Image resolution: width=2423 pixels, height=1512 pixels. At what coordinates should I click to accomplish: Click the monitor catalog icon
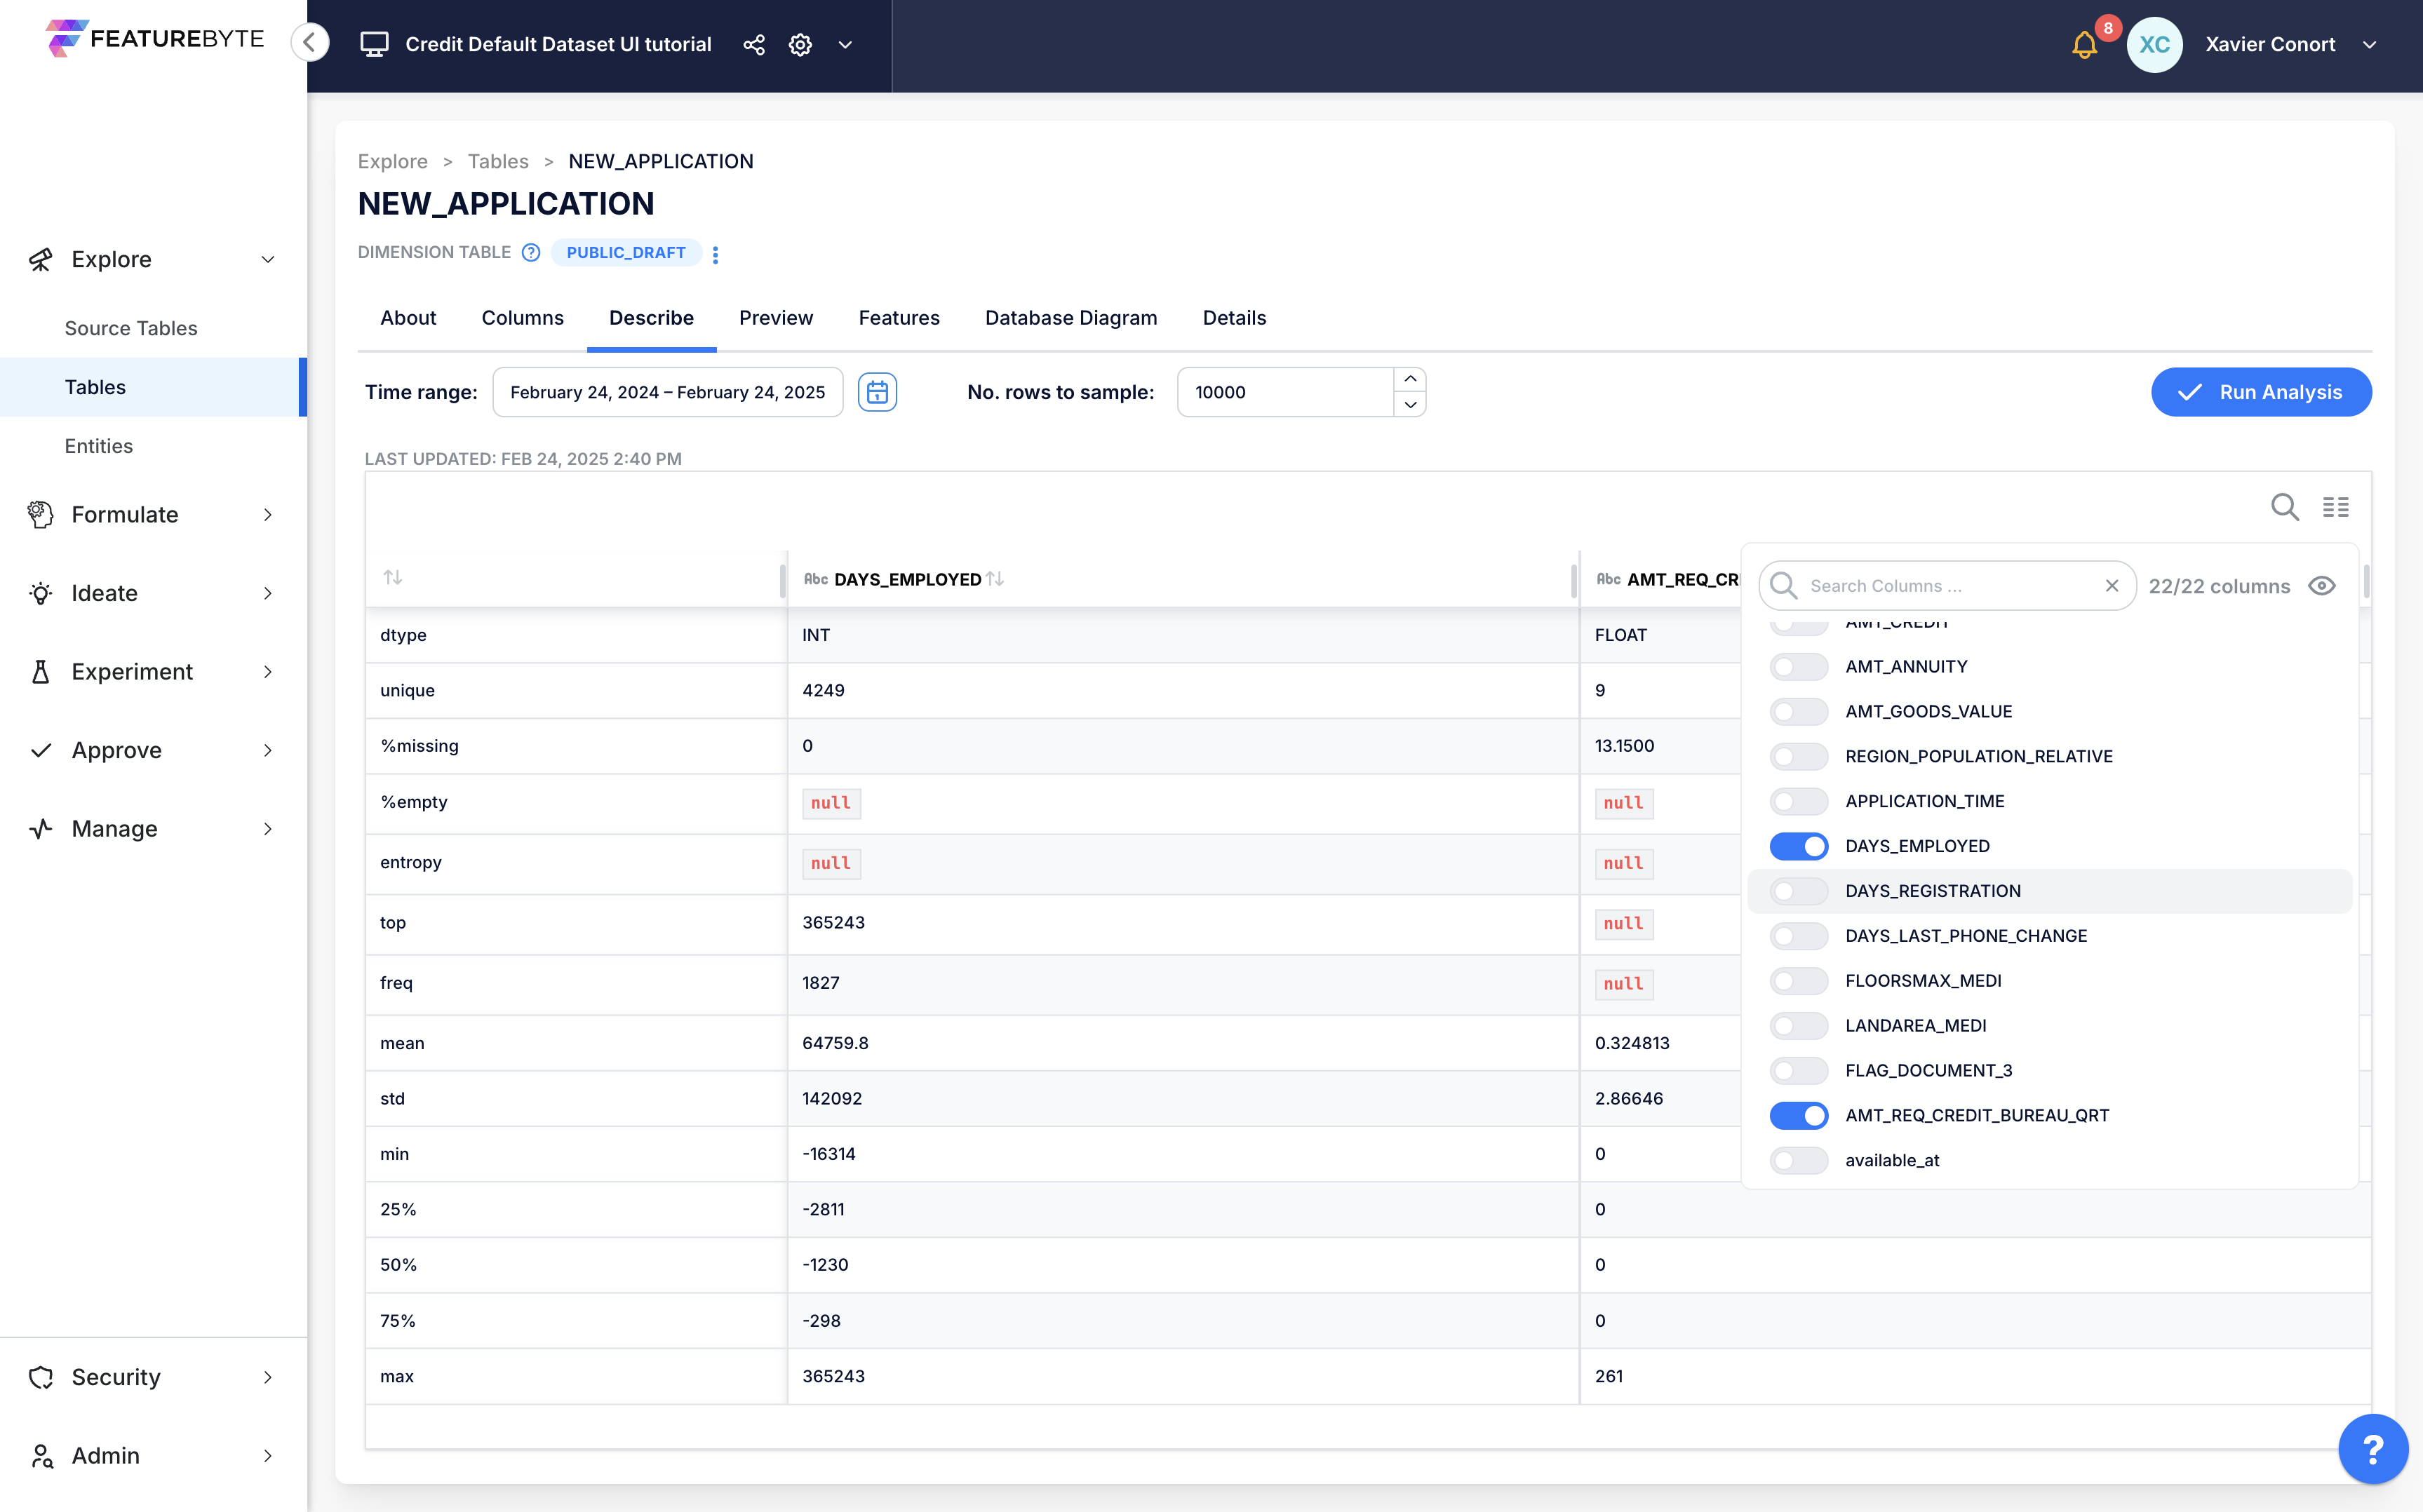(x=374, y=44)
